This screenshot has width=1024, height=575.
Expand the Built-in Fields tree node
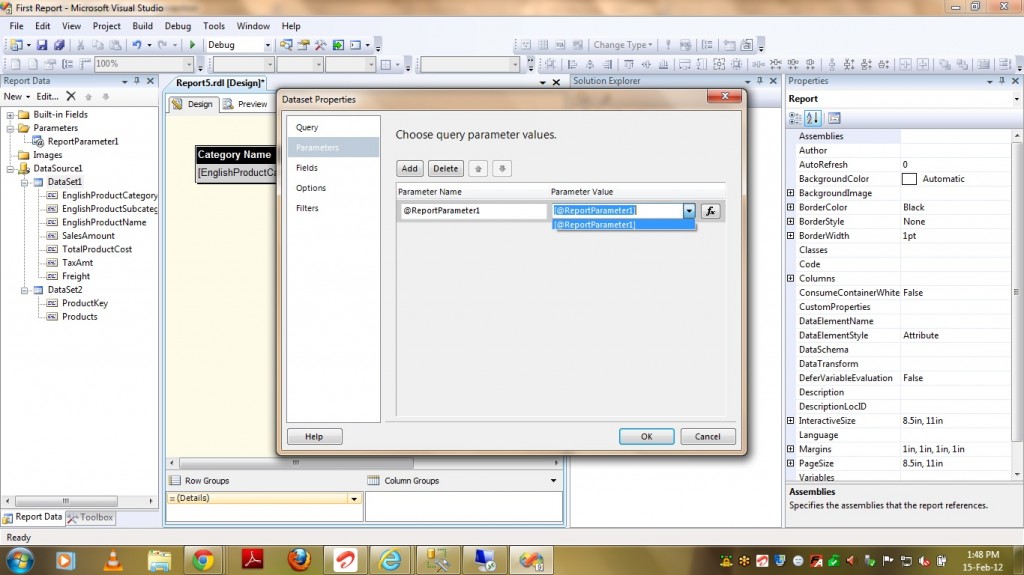tap(10, 115)
